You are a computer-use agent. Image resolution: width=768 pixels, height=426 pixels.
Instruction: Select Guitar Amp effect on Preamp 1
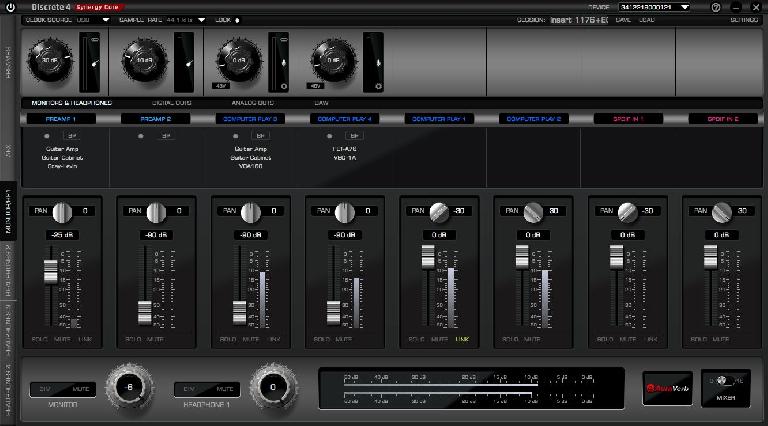62,149
